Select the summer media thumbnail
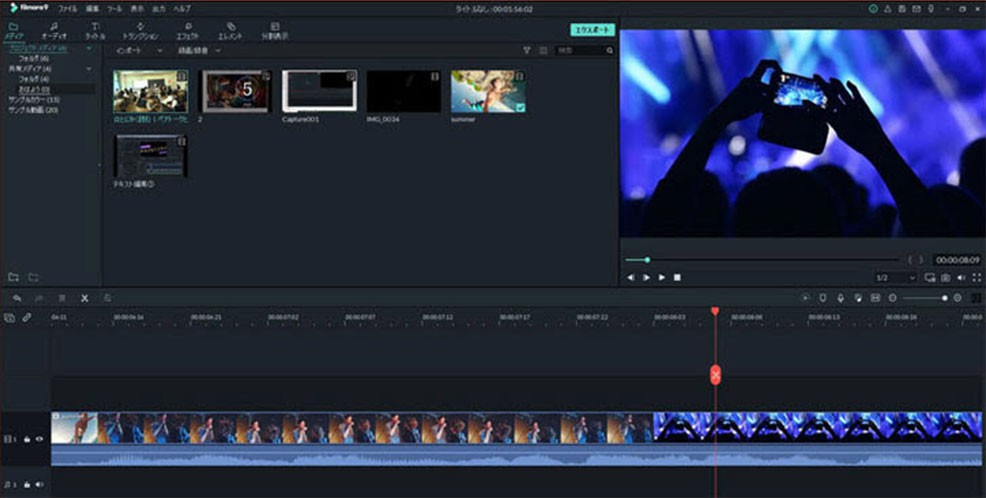 tap(488, 92)
